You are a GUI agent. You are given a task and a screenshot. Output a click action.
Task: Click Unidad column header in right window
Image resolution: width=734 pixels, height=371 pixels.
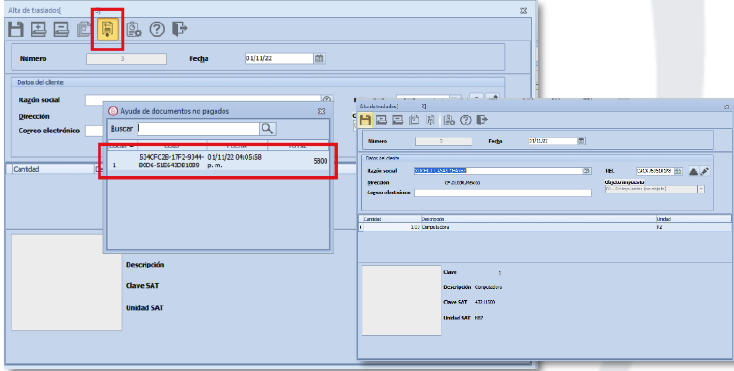point(693,219)
